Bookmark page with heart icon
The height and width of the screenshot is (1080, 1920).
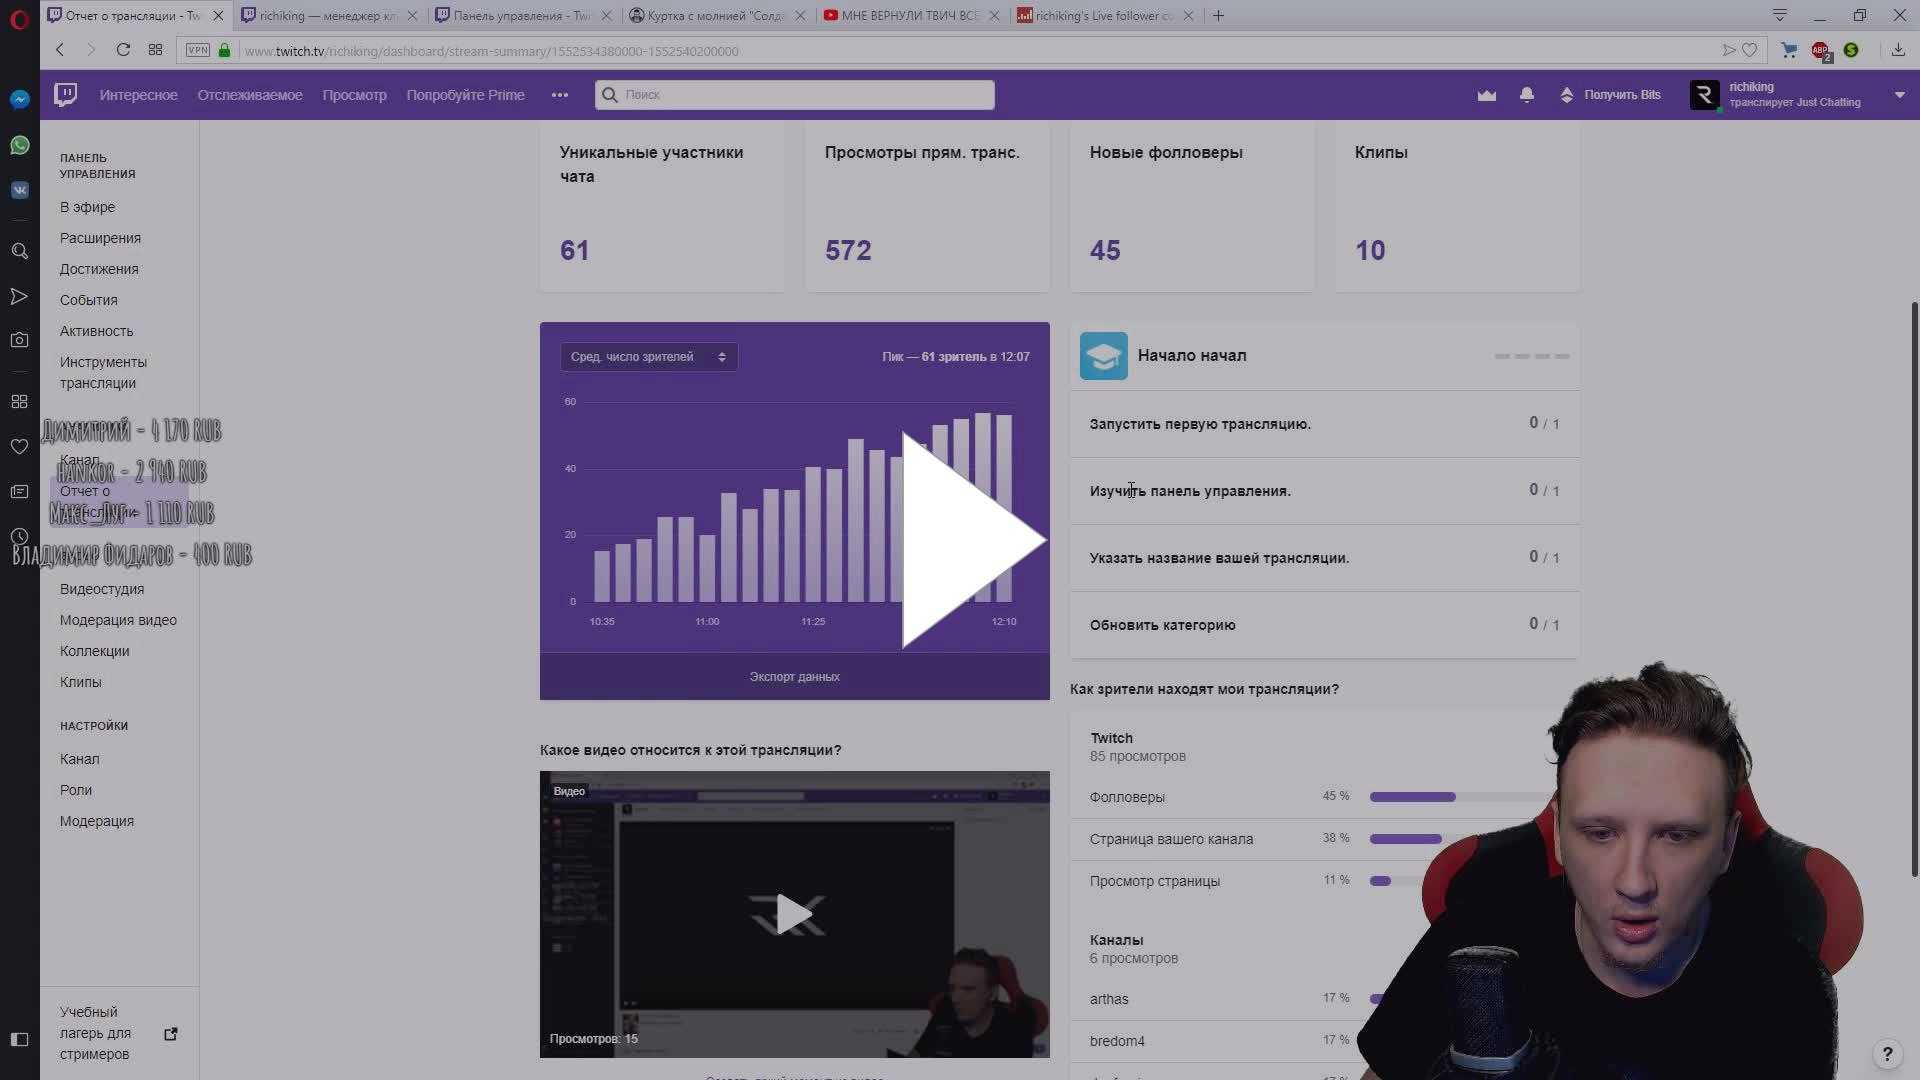[1749, 50]
